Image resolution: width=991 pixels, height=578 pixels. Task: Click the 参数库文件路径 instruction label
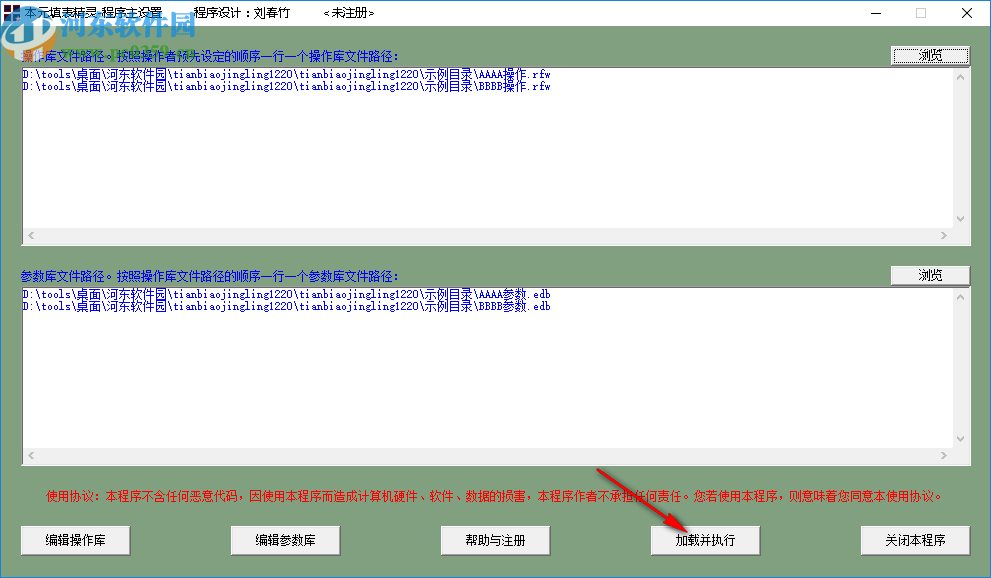click(210, 276)
